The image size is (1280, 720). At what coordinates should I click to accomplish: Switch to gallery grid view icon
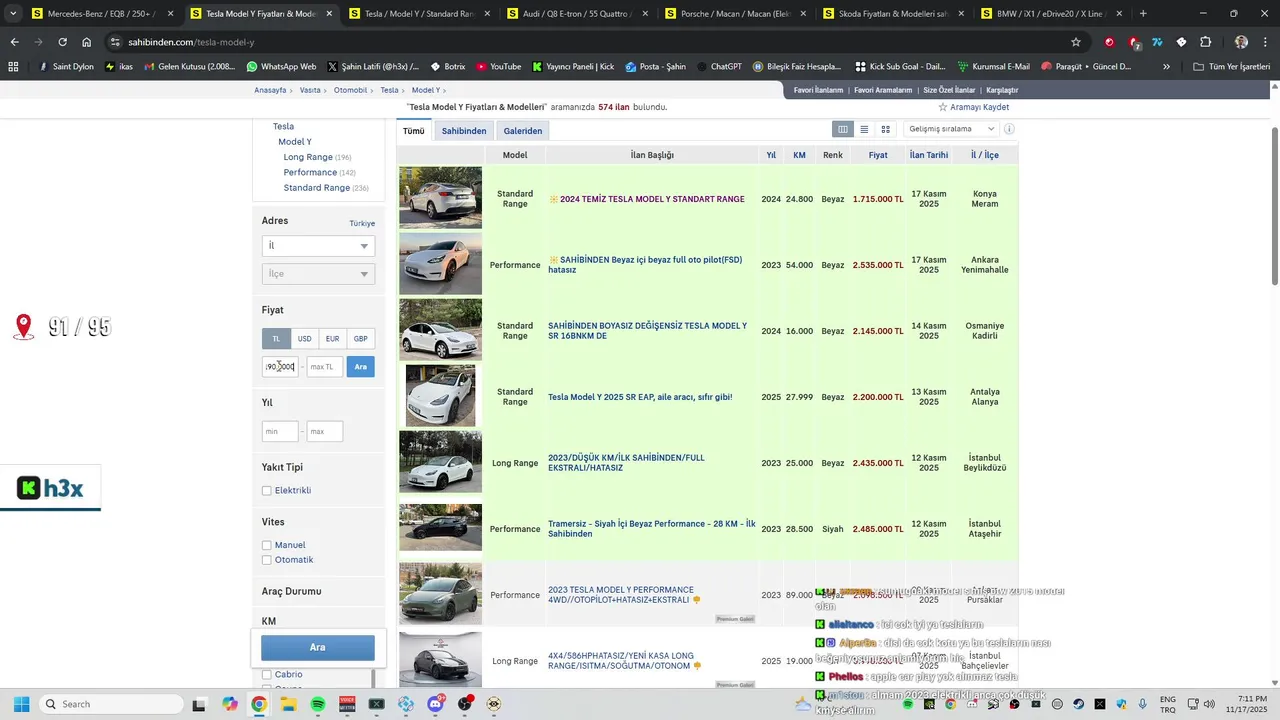coord(885,129)
